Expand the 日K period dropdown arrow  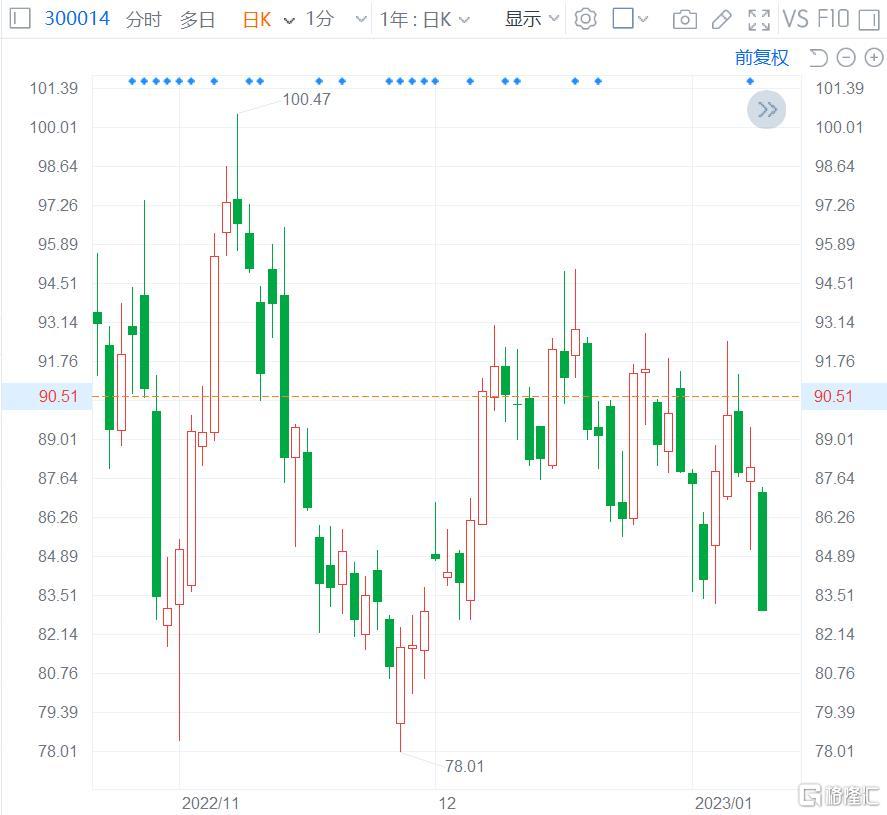289,21
